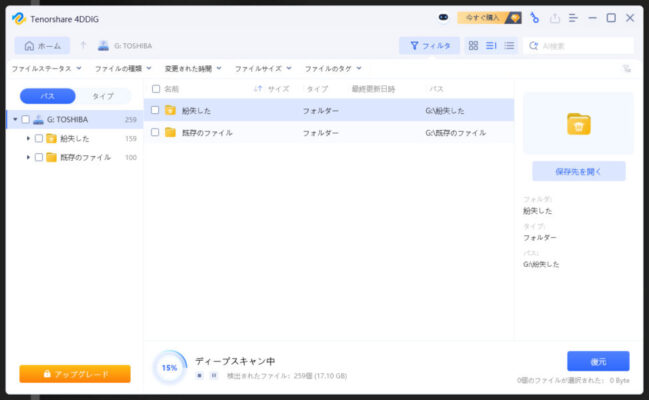The height and width of the screenshot is (400, 649).
Task: Stop the deep scan
Action: pos(200,375)
